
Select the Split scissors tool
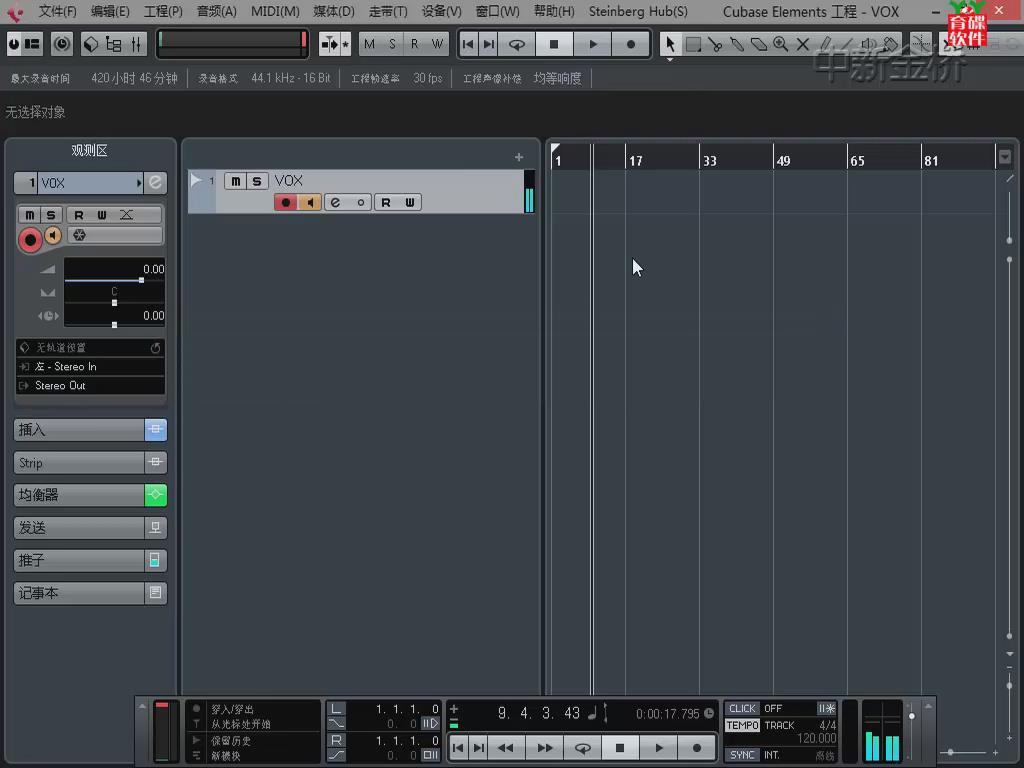(715, 44)
